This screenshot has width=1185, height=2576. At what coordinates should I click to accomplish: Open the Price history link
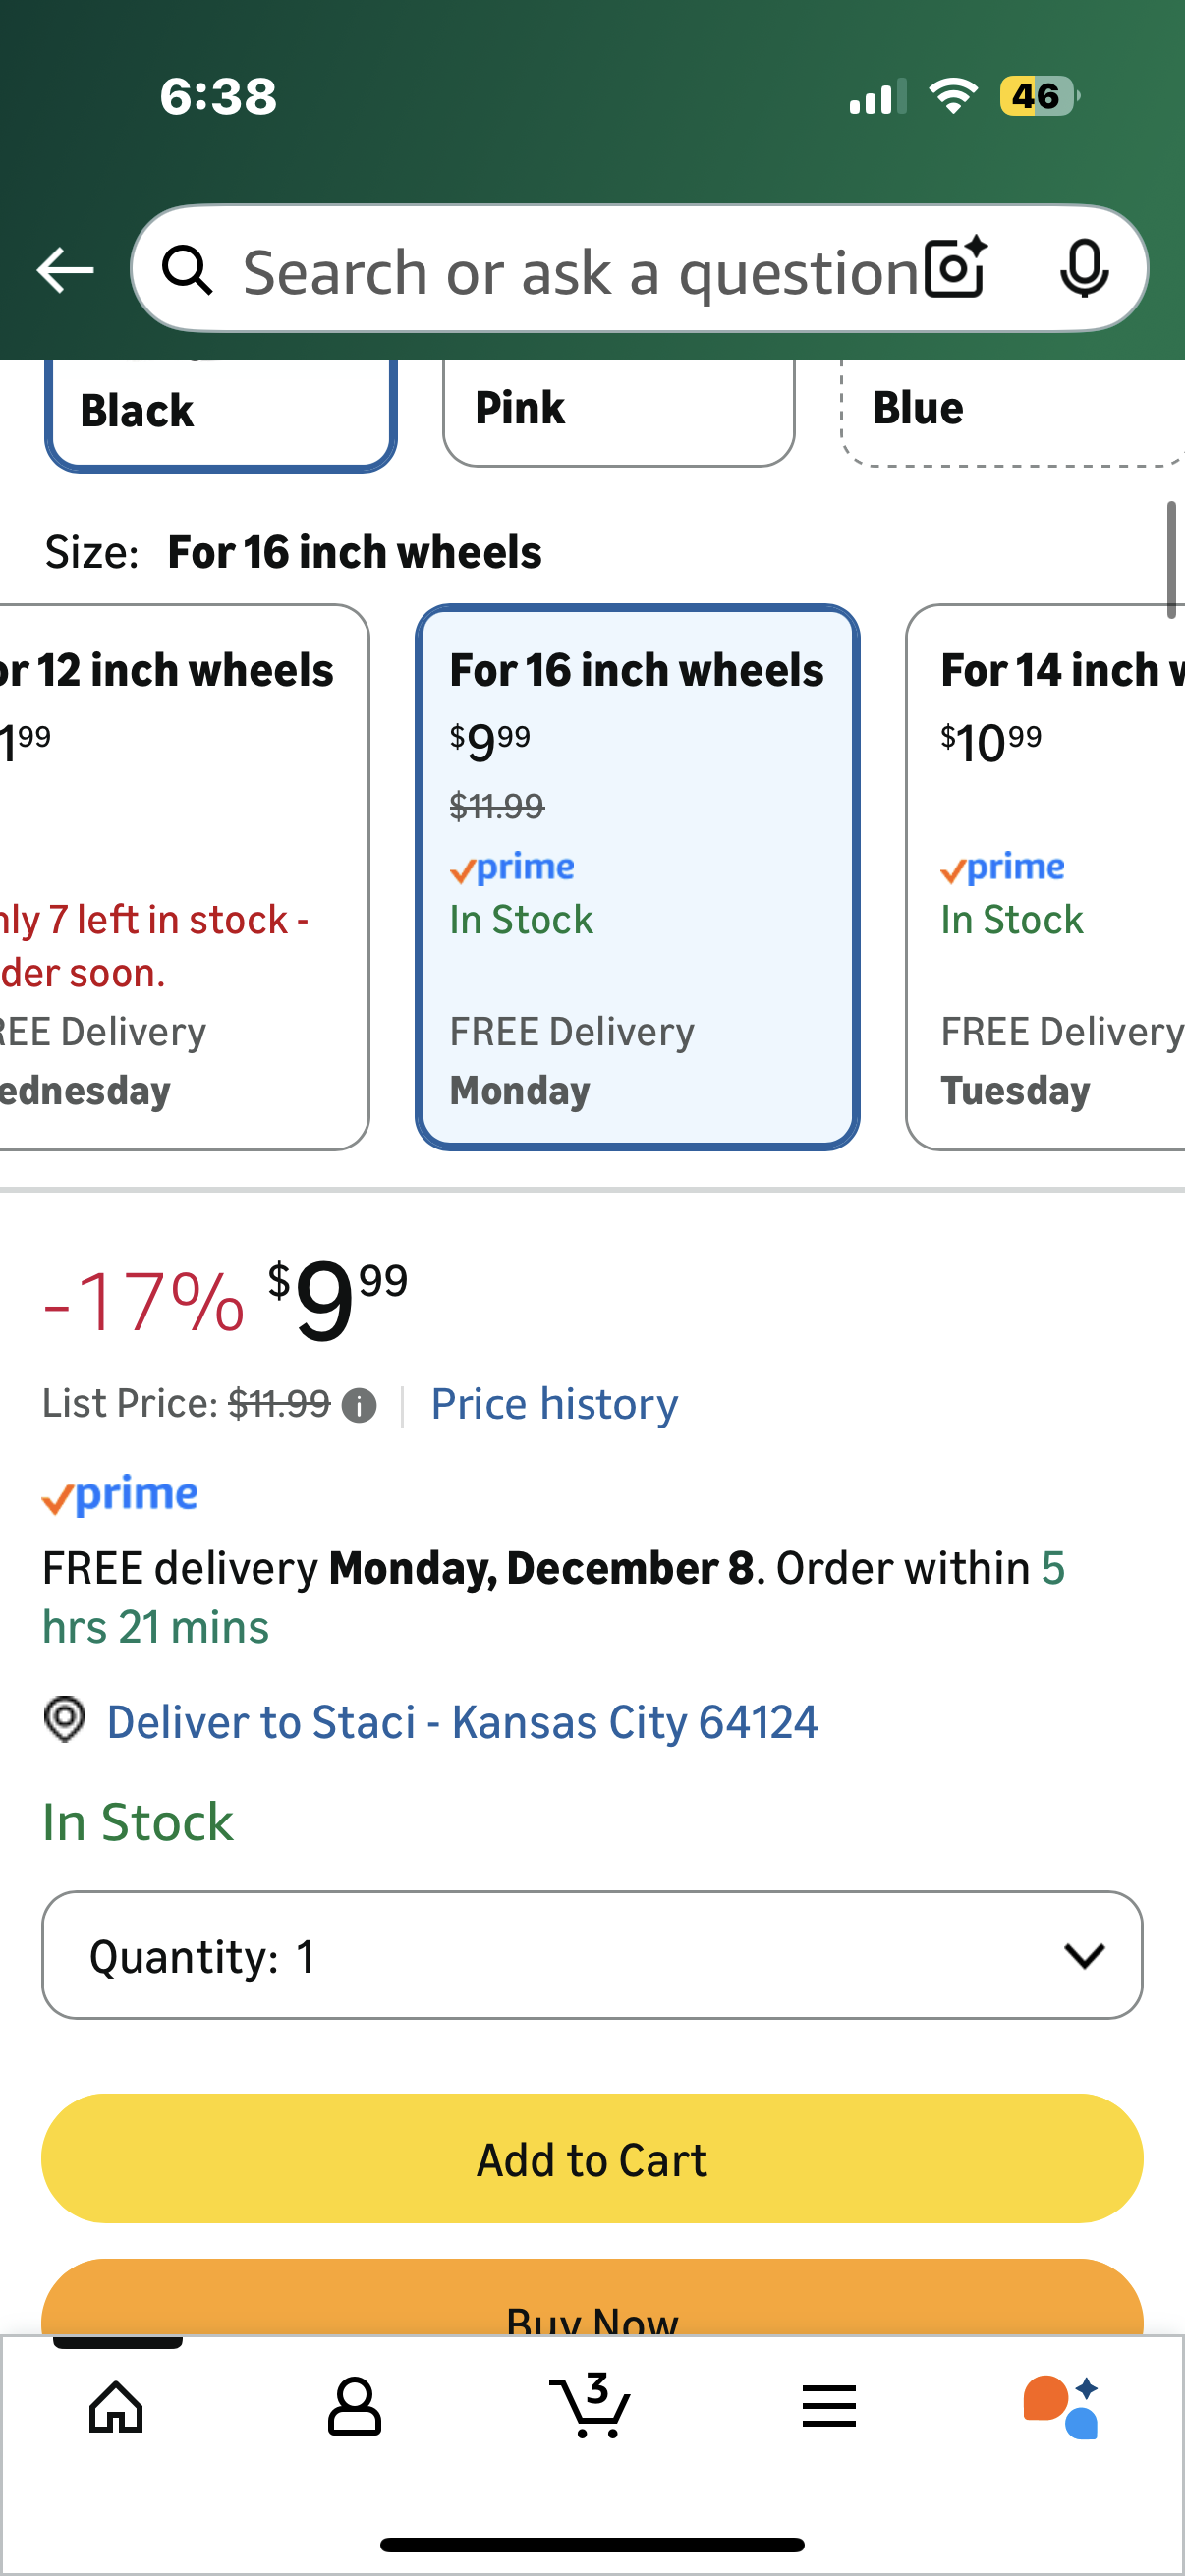click(554, 1404)
